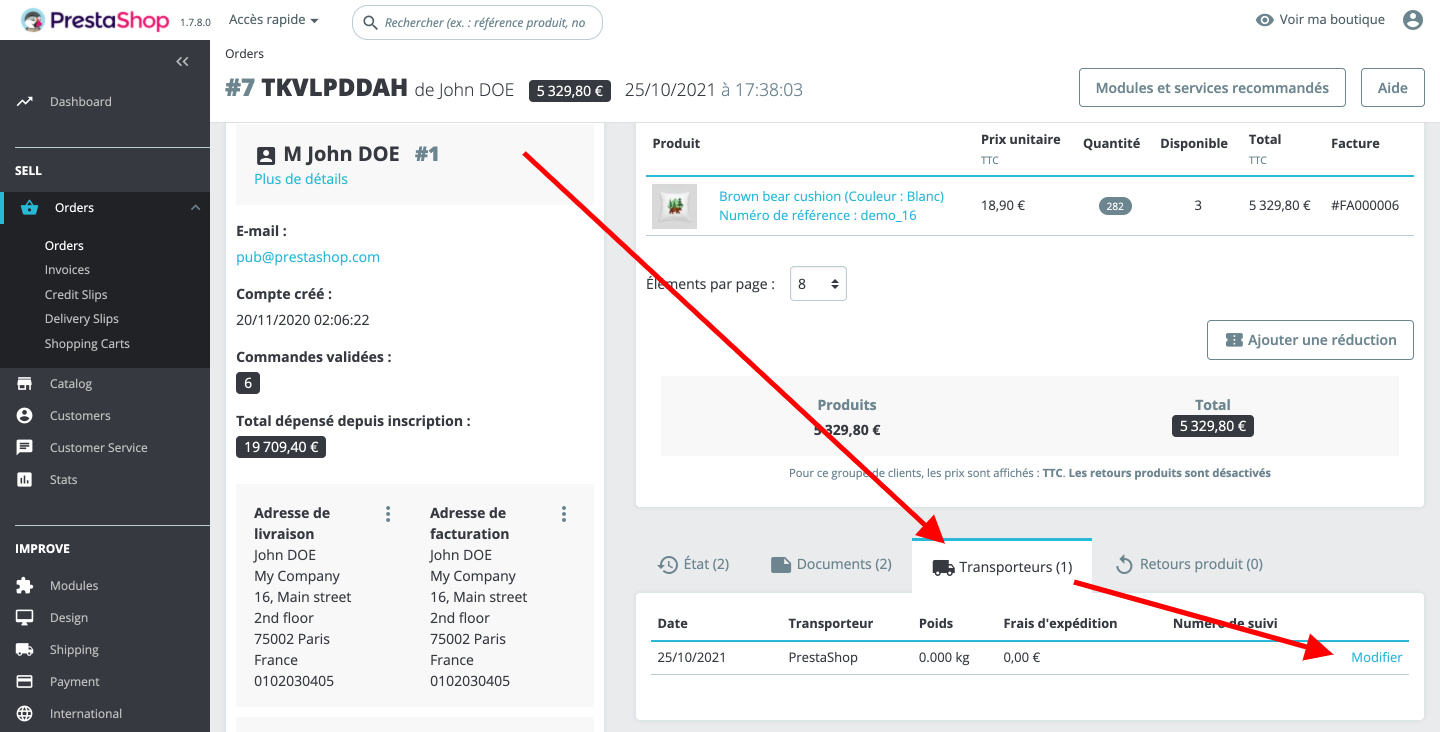
Task: Click Modifier link for PrestaShop carrier
Action: [x=1376, y=657]
